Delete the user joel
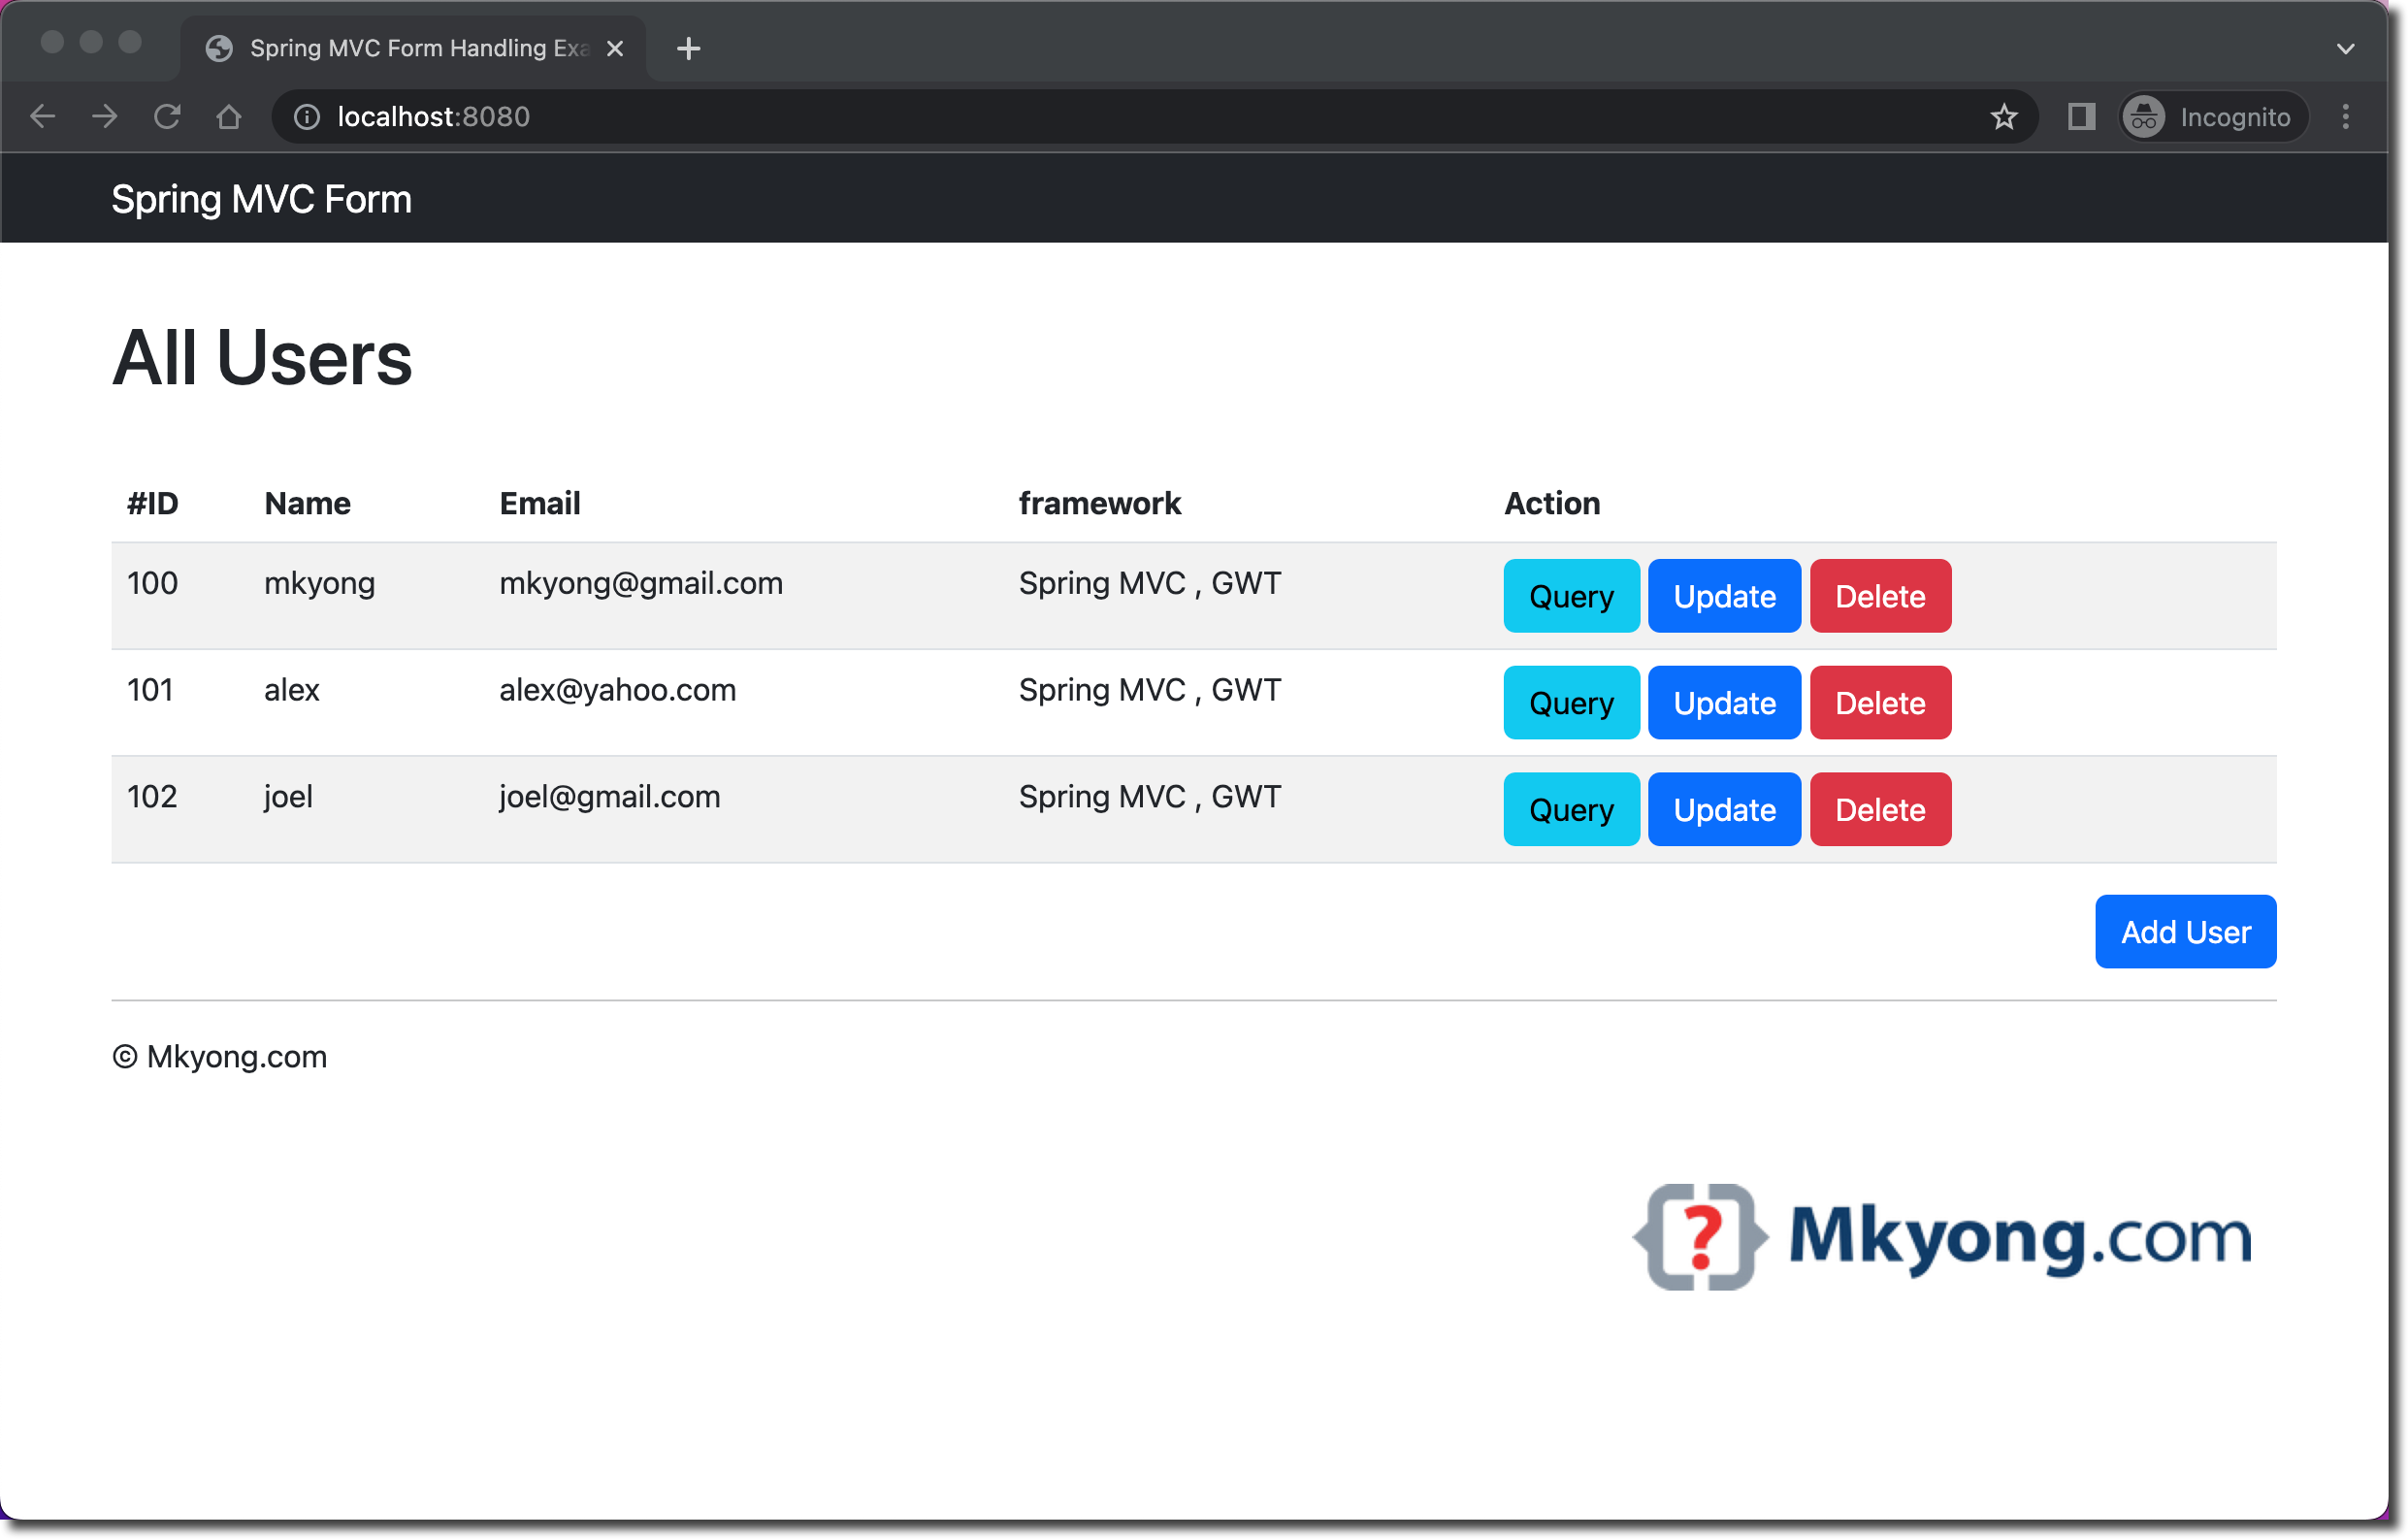Viewport: 2408px width, 1539px height. click(x=1879, y=809)
